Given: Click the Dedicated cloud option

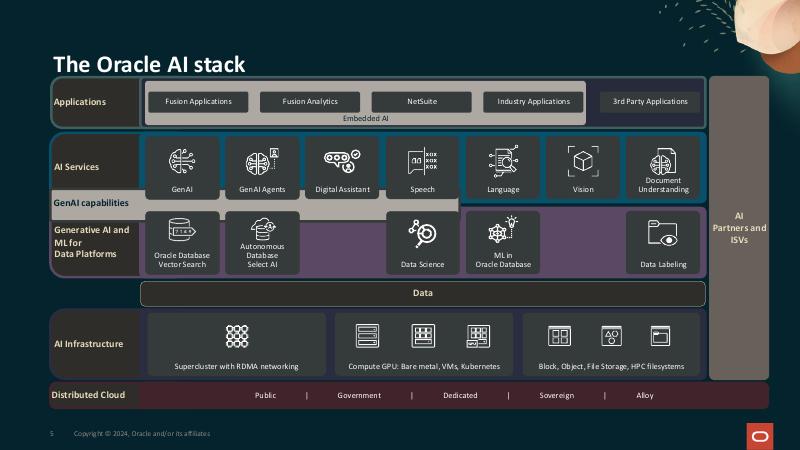Looking at the screenshot, I should coord(460,395).
